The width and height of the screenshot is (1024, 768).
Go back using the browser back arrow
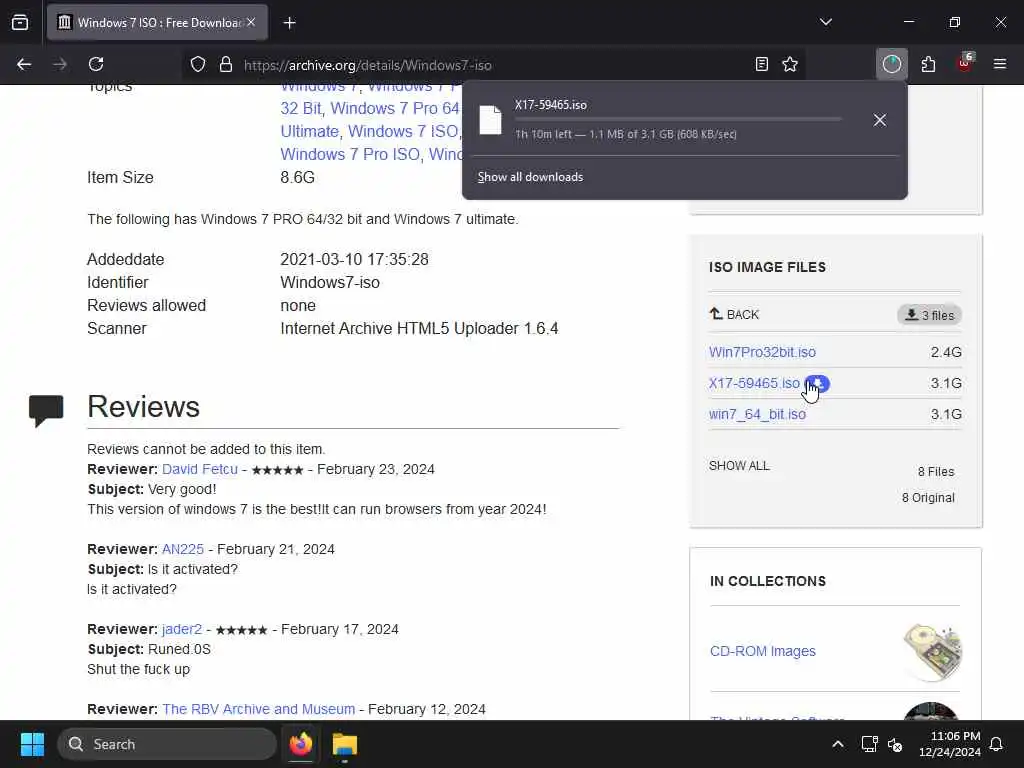coord(24,64)
